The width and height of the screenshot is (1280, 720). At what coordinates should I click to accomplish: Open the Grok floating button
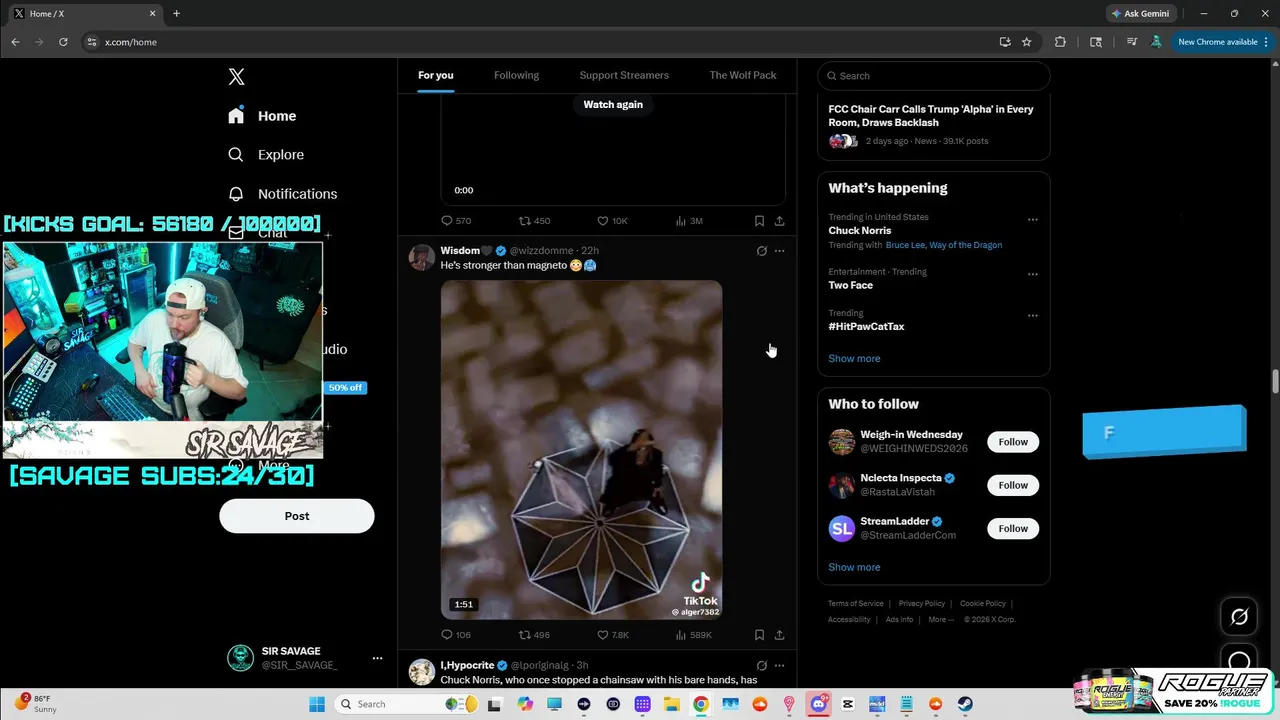coord(1239,617)
